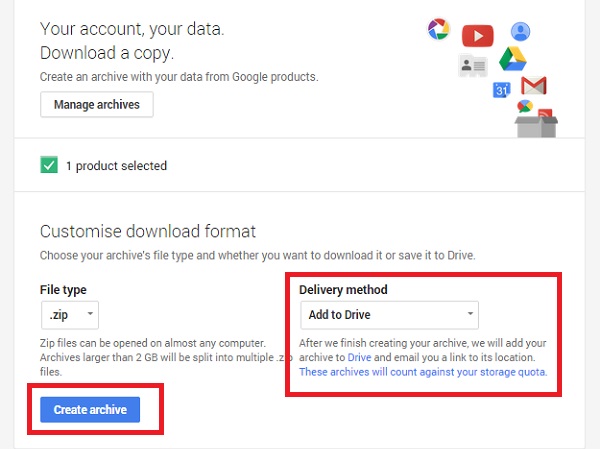600x449 pixels.
Task: Click the blue profile avatar icon
Action: [520, 31]
